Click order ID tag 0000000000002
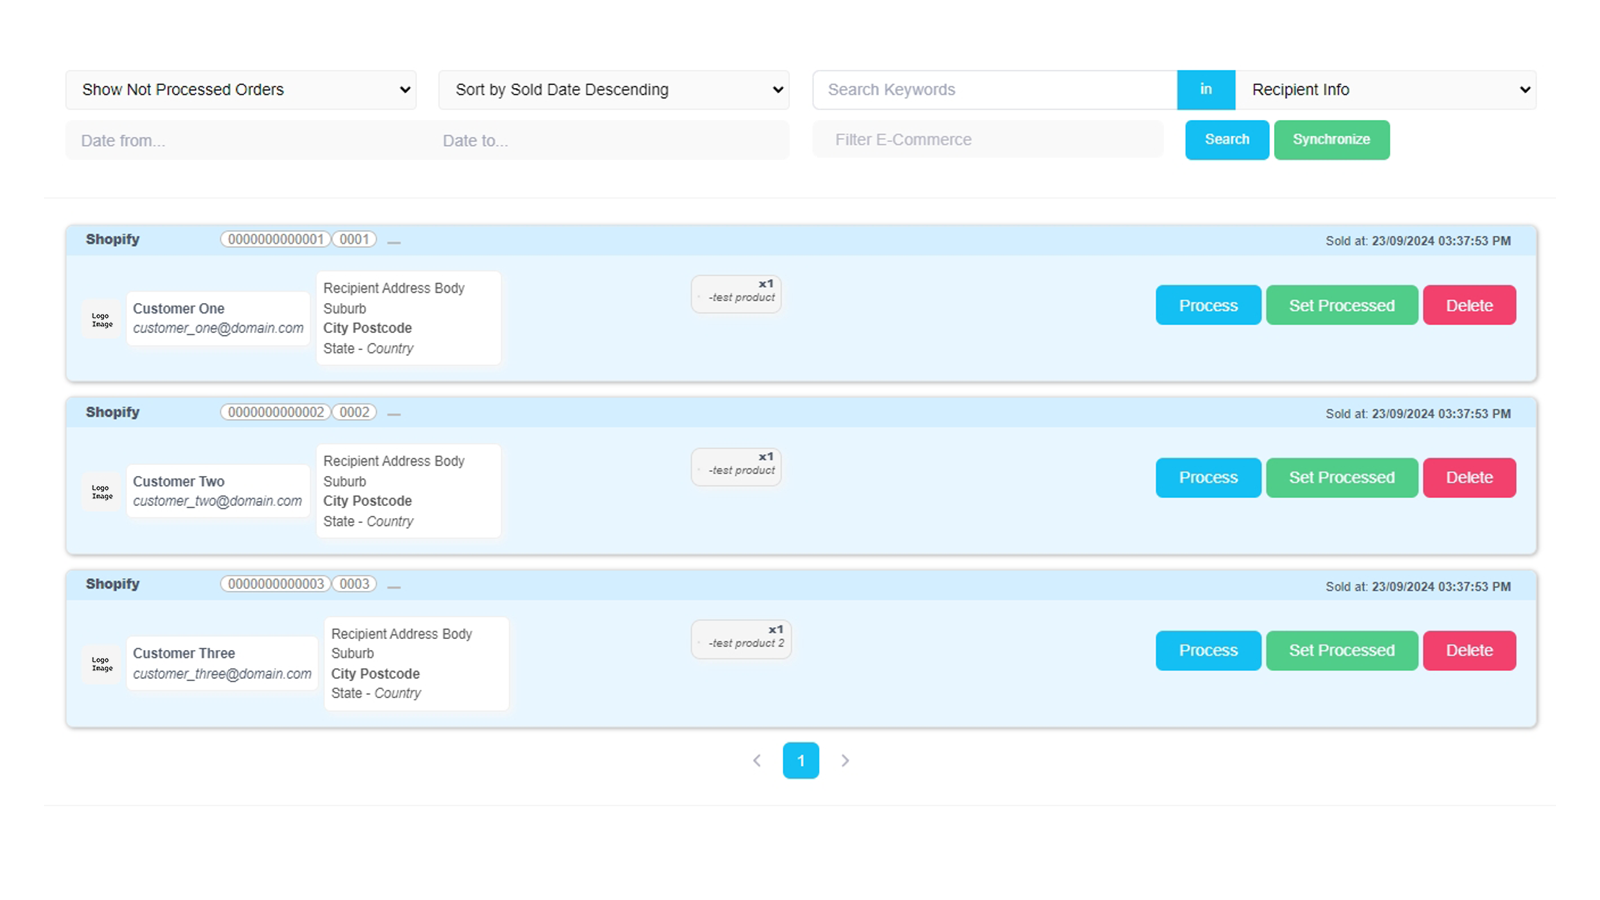Viewport: 1600px width, 900px height. pos(276,412)
